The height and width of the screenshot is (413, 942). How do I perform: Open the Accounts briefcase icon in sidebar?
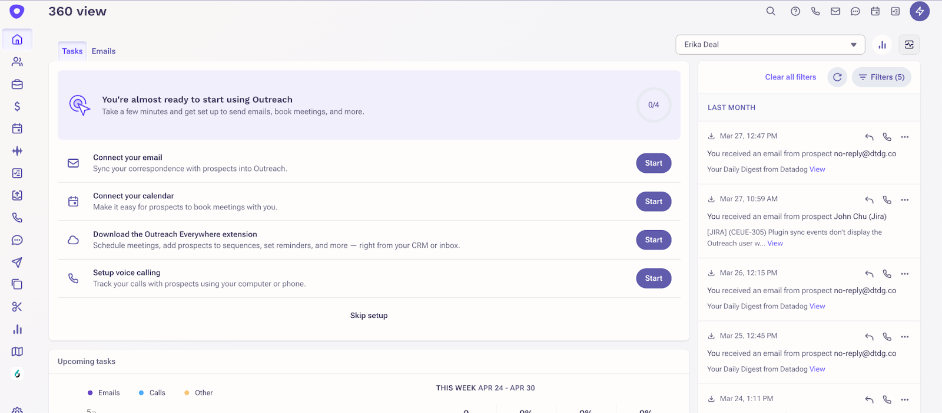(x=17, y=84)
